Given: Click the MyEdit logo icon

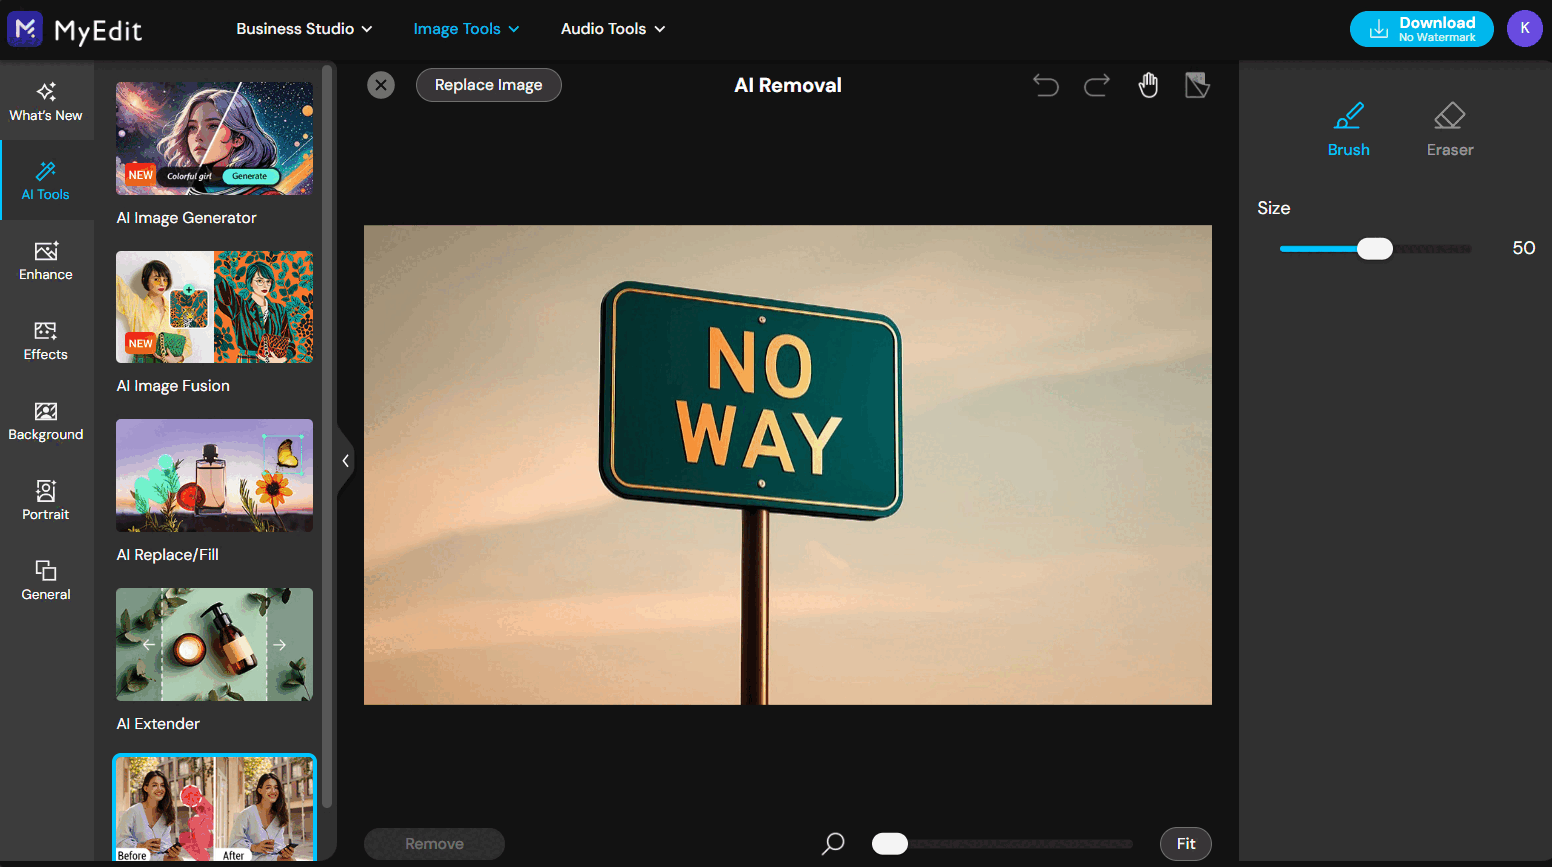Looking at the screenshot, I should tap(24, 29).
